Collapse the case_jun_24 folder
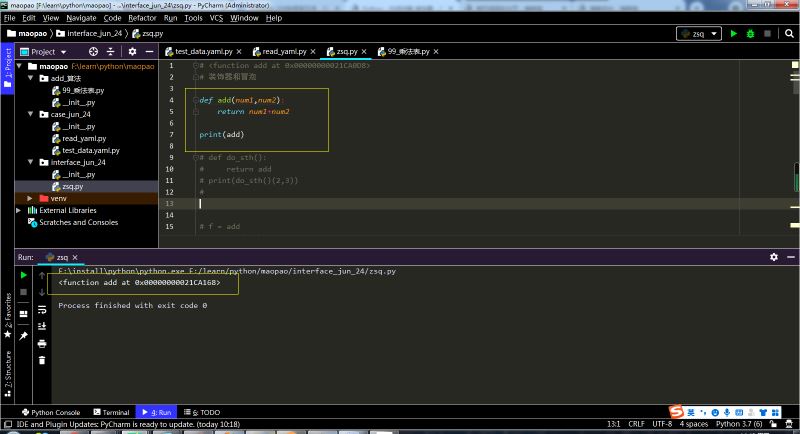The width and height of the screenshot is (800, 434). (x=31, y=114)
